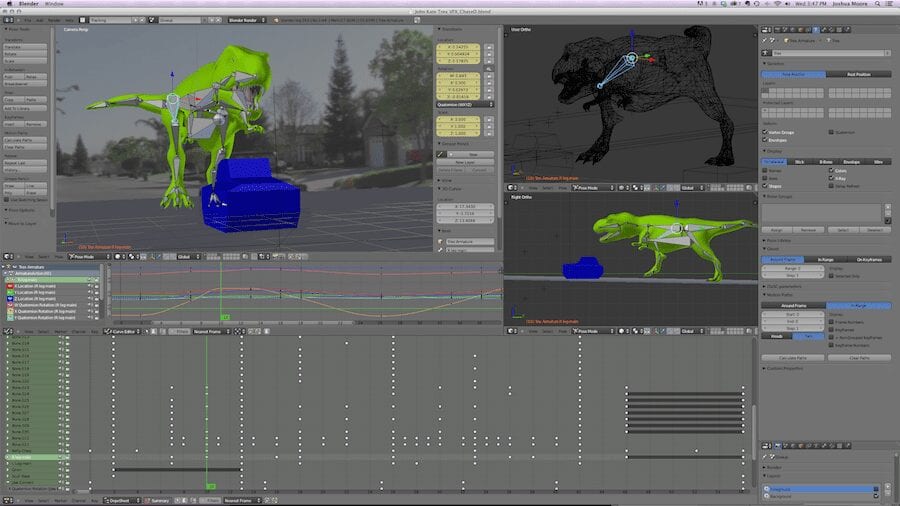900x506 pixels.
Task: Toggle Colors display checkbox
Action: point(831,170)
